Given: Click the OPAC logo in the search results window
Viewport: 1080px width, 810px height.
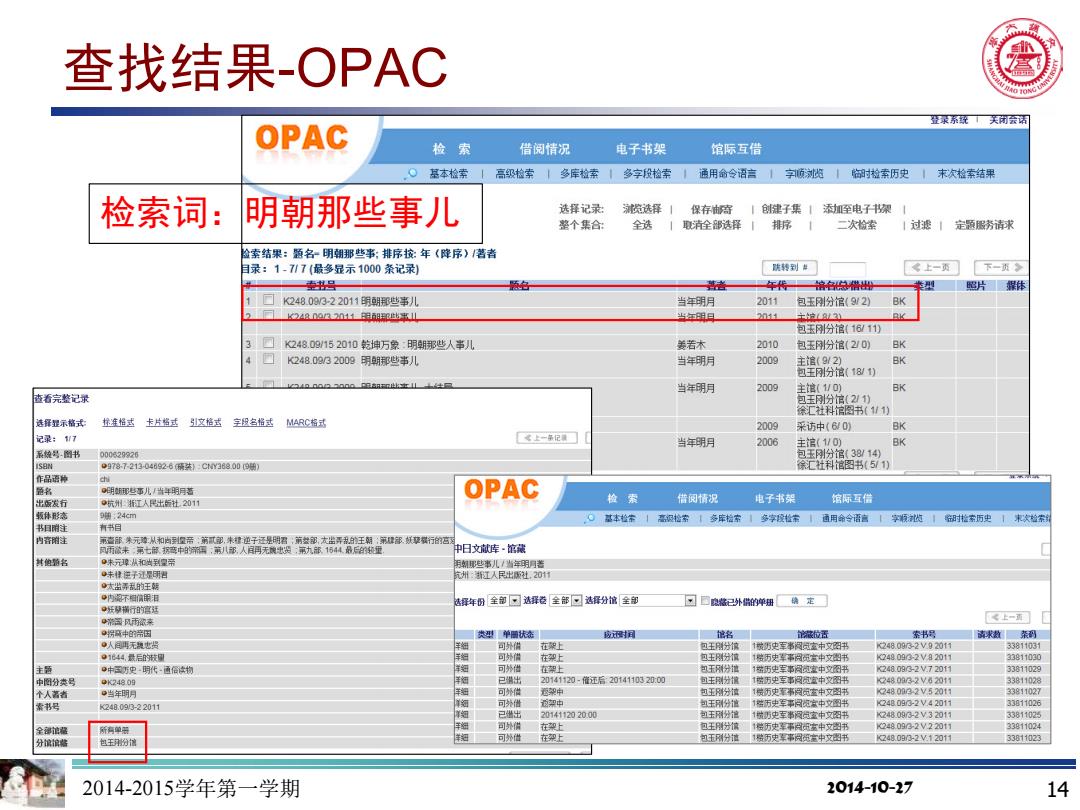Looking at the screenshot, I should [x=301, y=137].
